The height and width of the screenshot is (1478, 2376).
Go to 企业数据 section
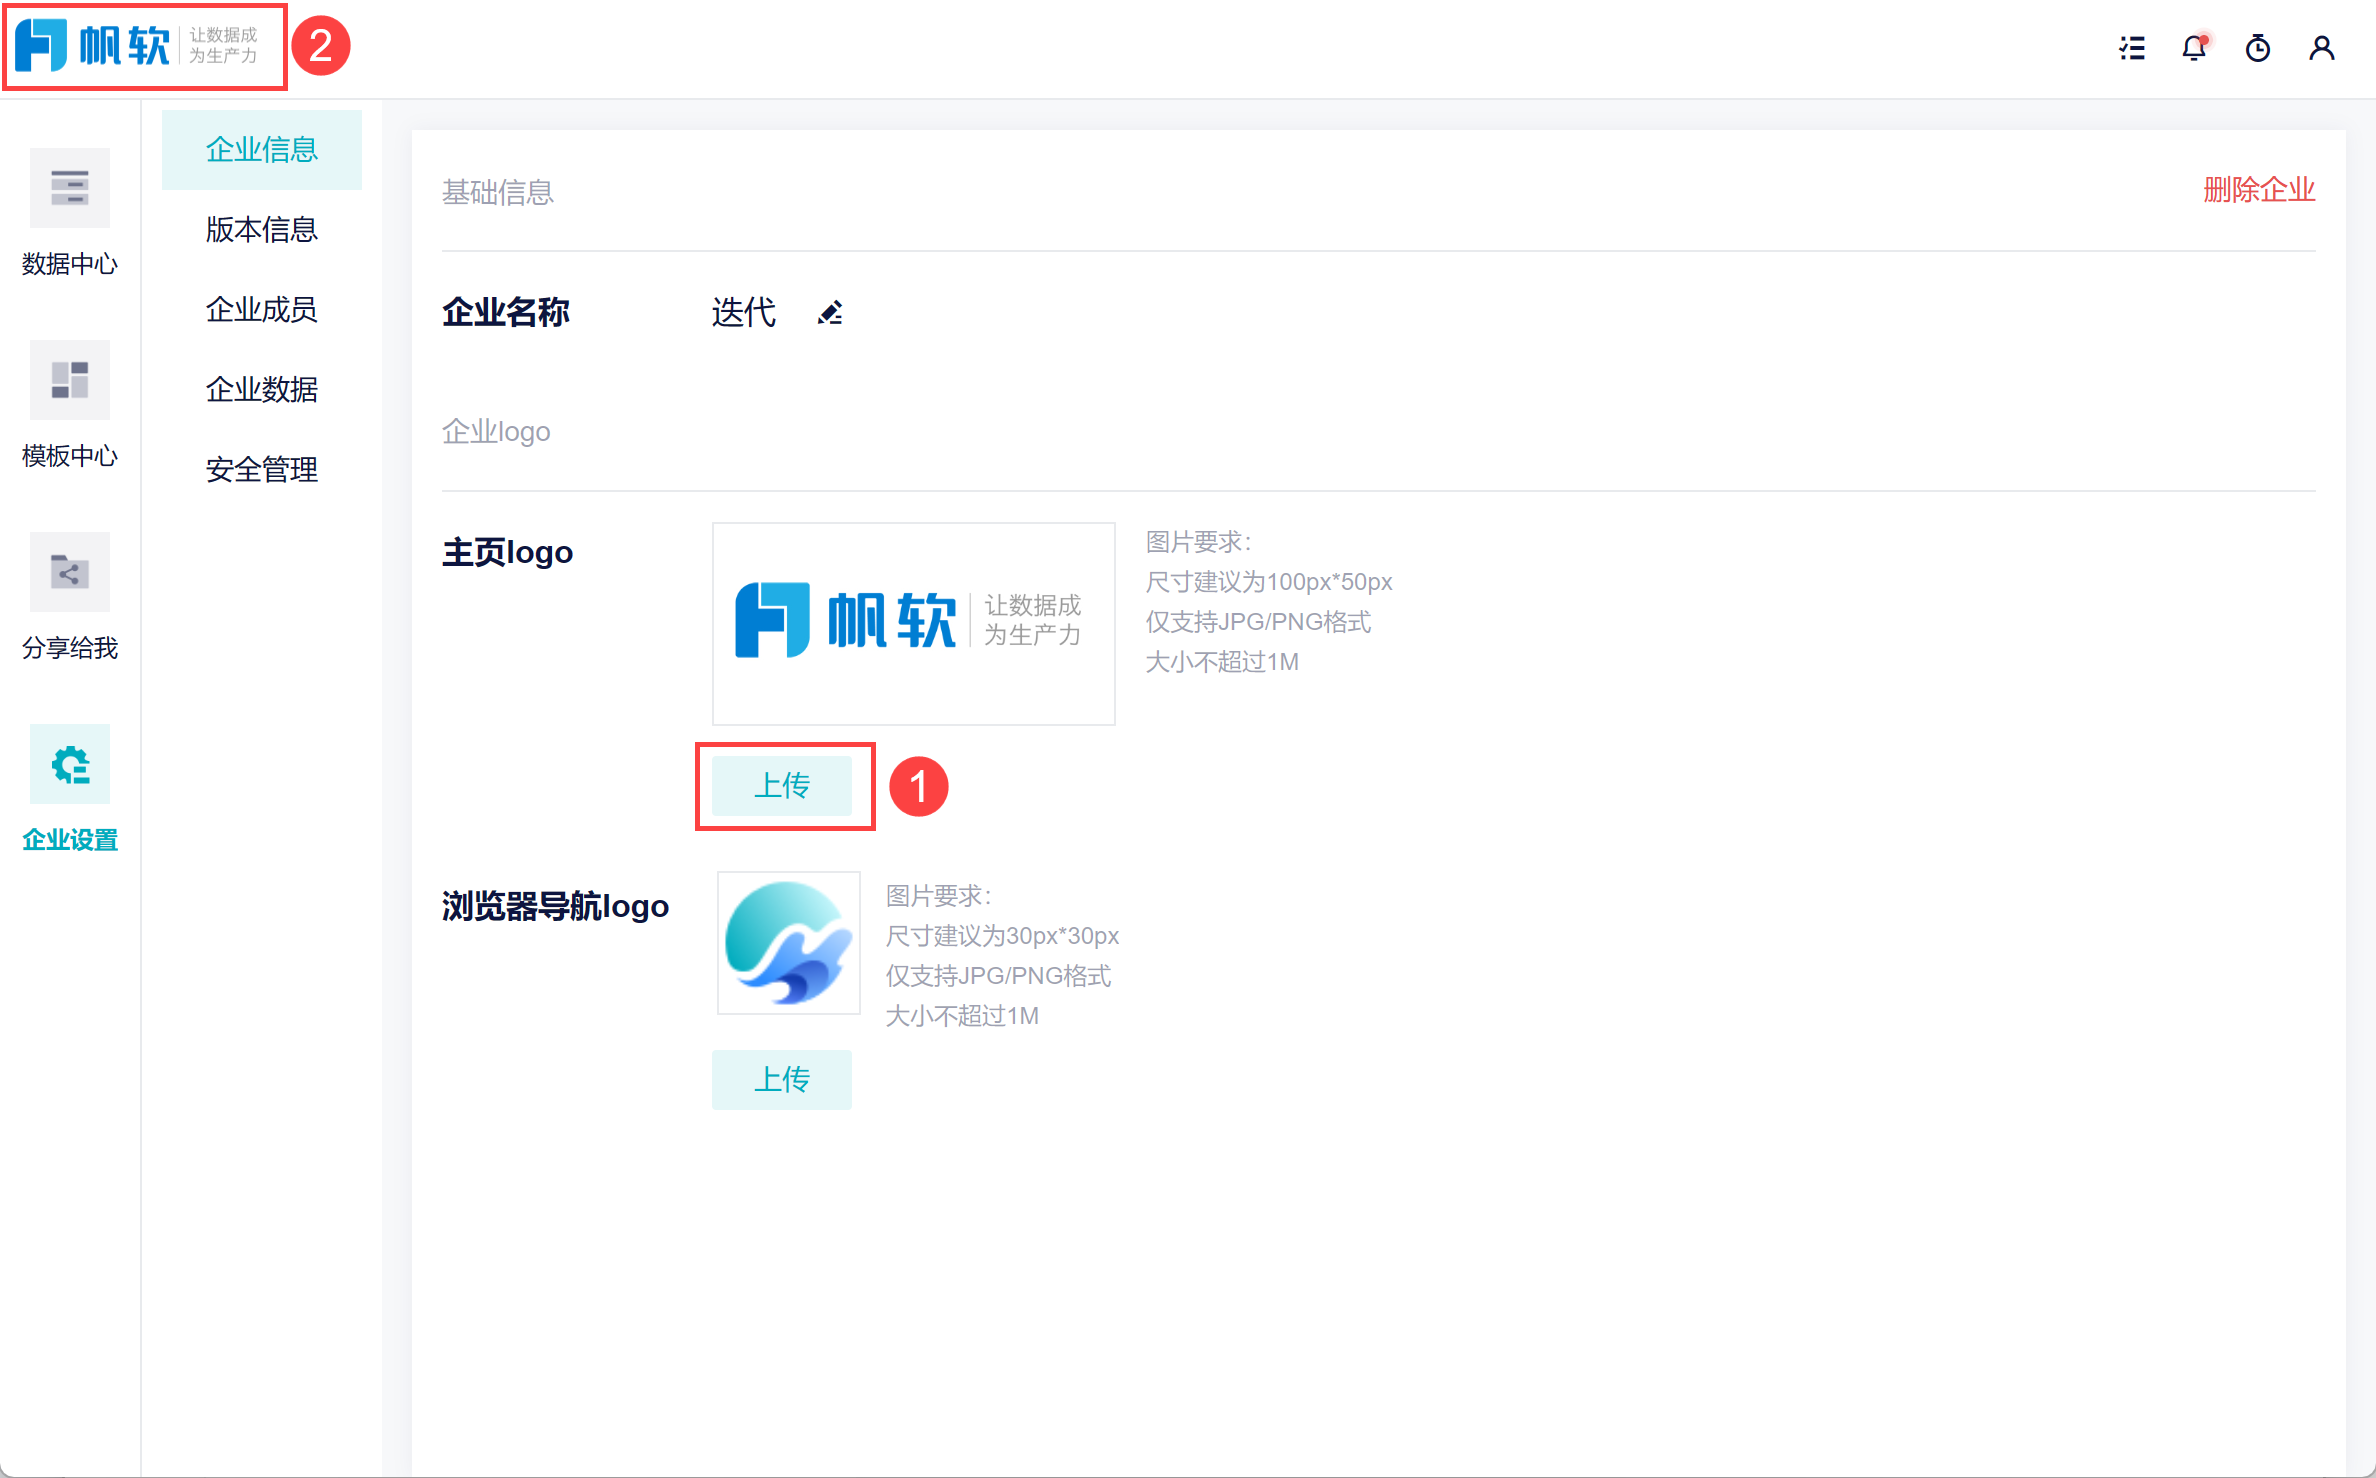point(261,390)
